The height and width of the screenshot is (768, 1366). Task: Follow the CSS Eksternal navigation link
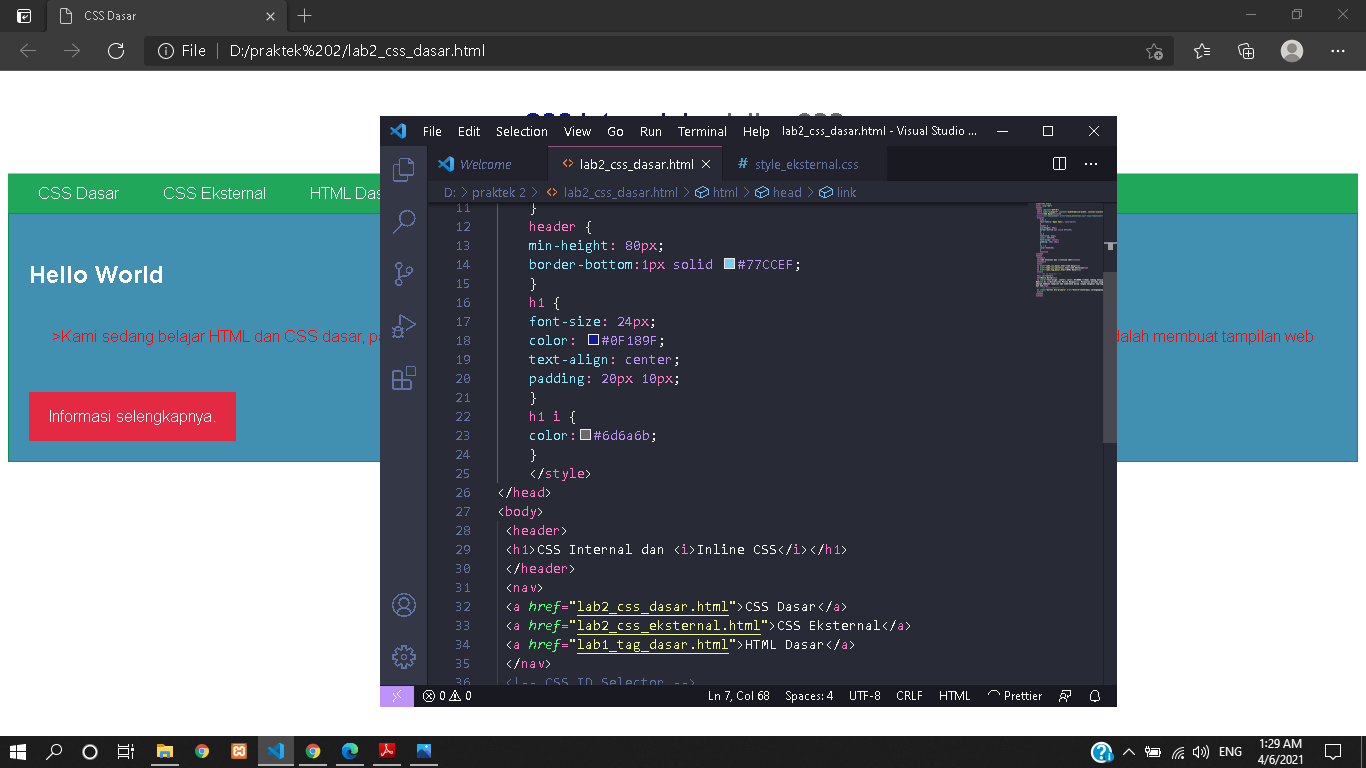tap(213, 193)
